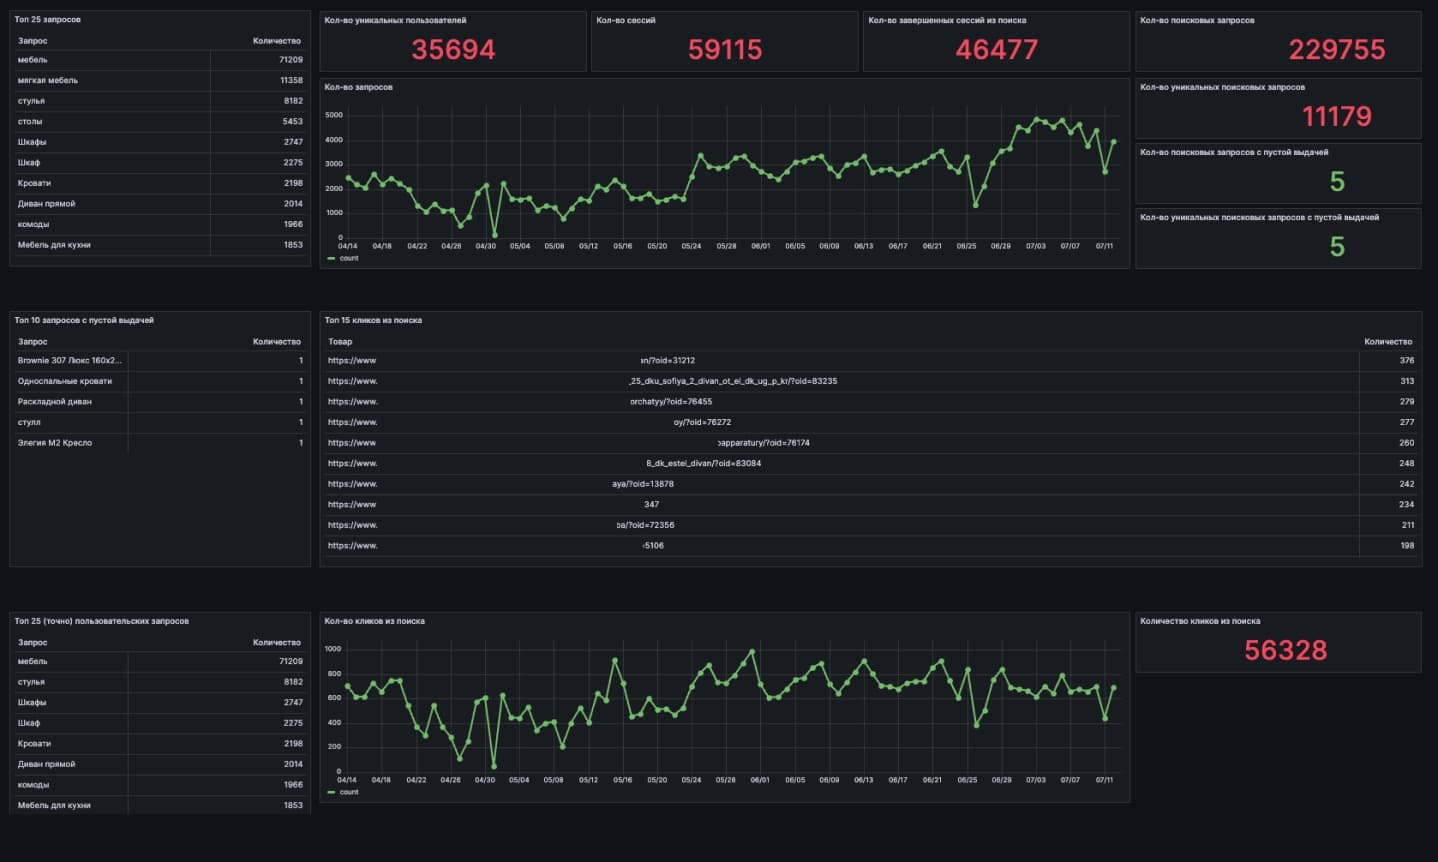Screen dimensions: 1438x862
Task: Click the 56328 clicks from search stat
Action: click(x=1285, y=650)
